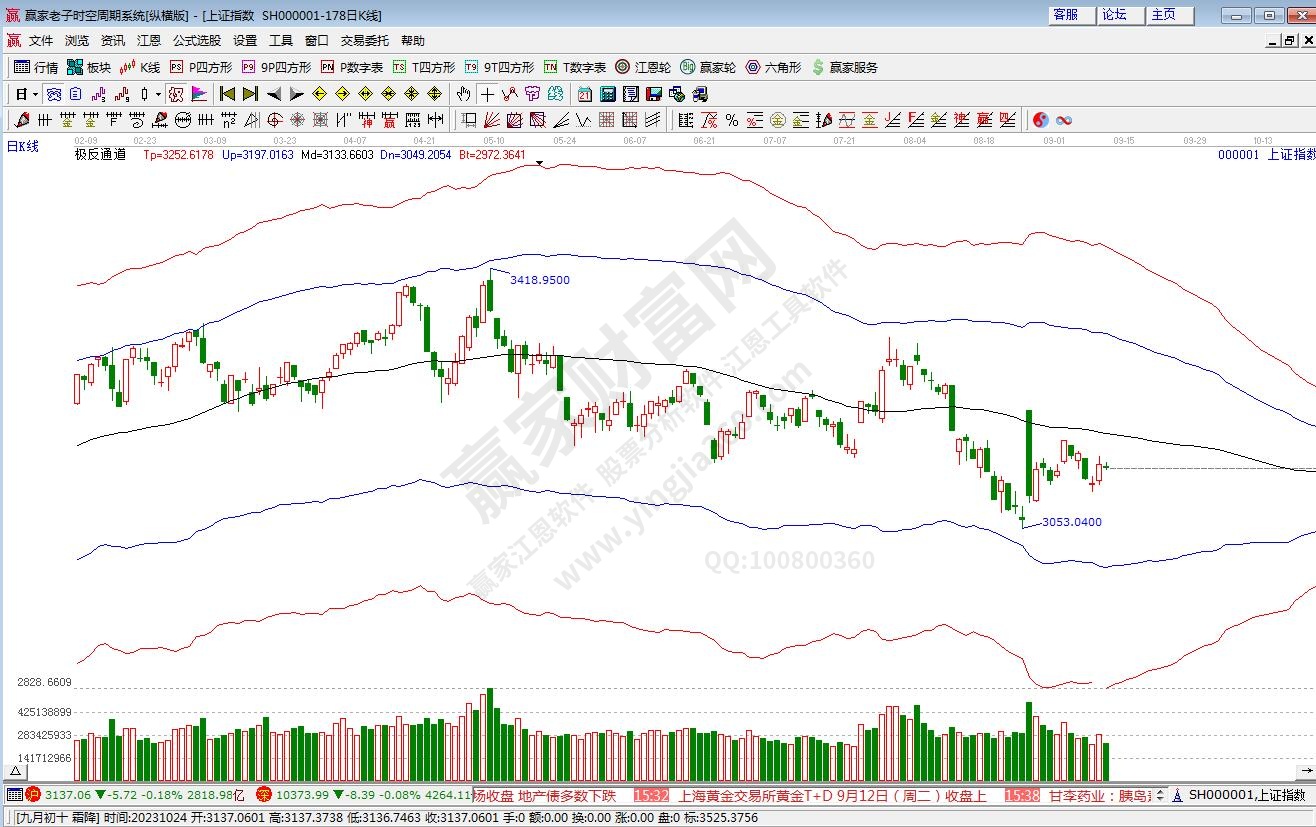The image size is (1316, 827).
Task: Click the yin-yang Taiji icon
Action: tap(1041, 120)
